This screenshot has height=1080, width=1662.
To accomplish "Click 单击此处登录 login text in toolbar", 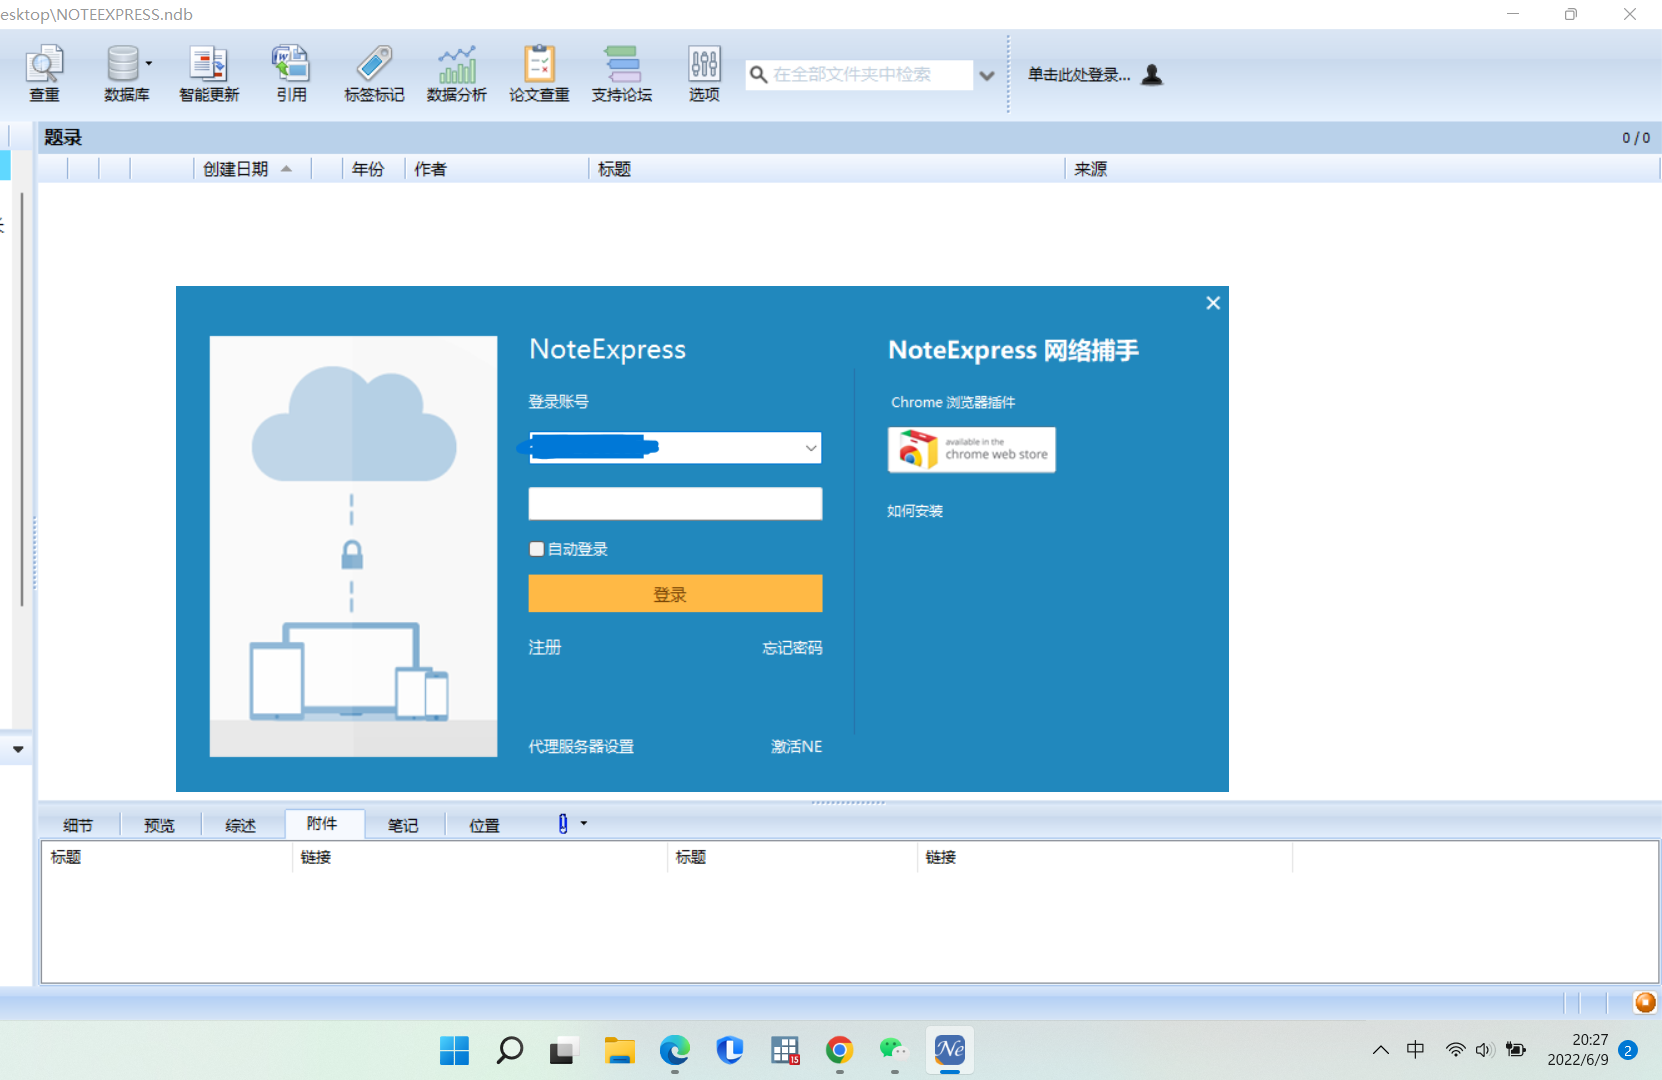I will coord(1079,75).
